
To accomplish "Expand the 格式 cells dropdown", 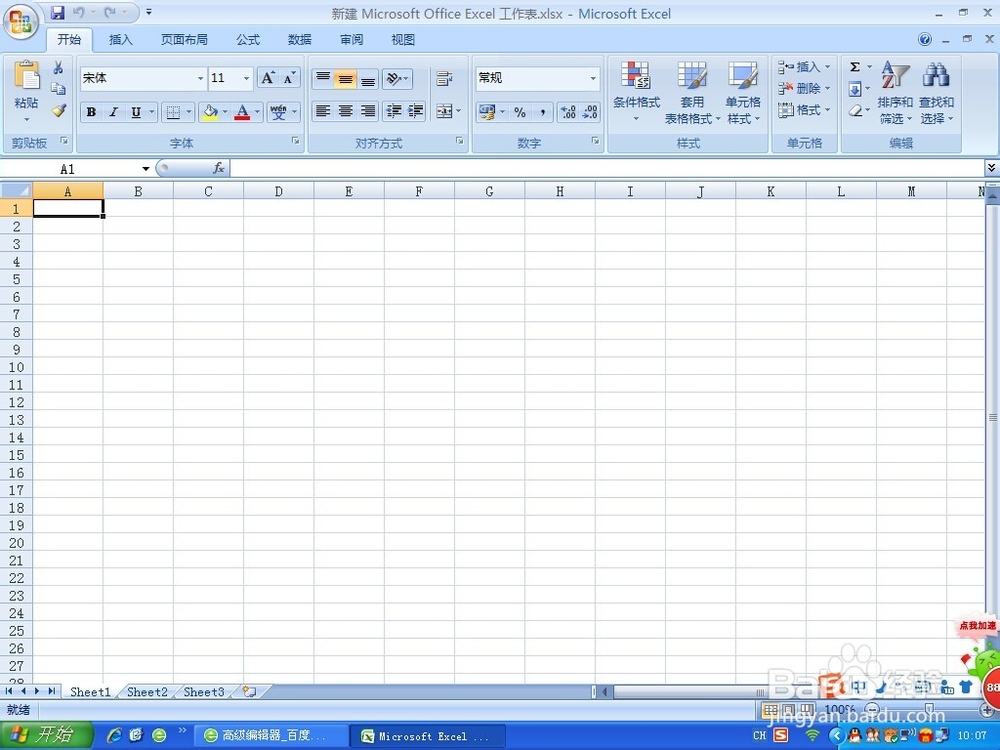I will (x=828, y=110).
